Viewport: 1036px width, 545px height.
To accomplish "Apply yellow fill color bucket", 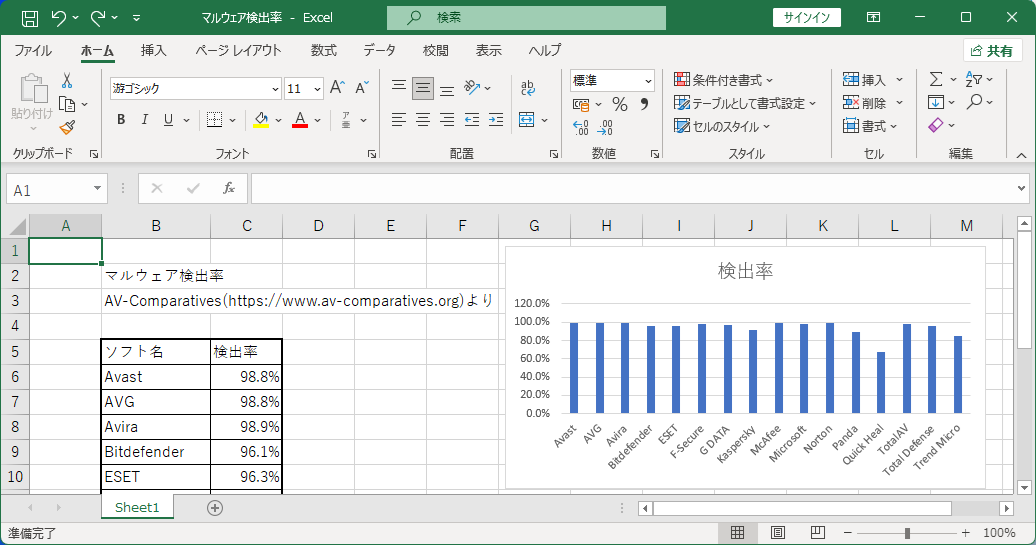I will (x=261, y=120).
